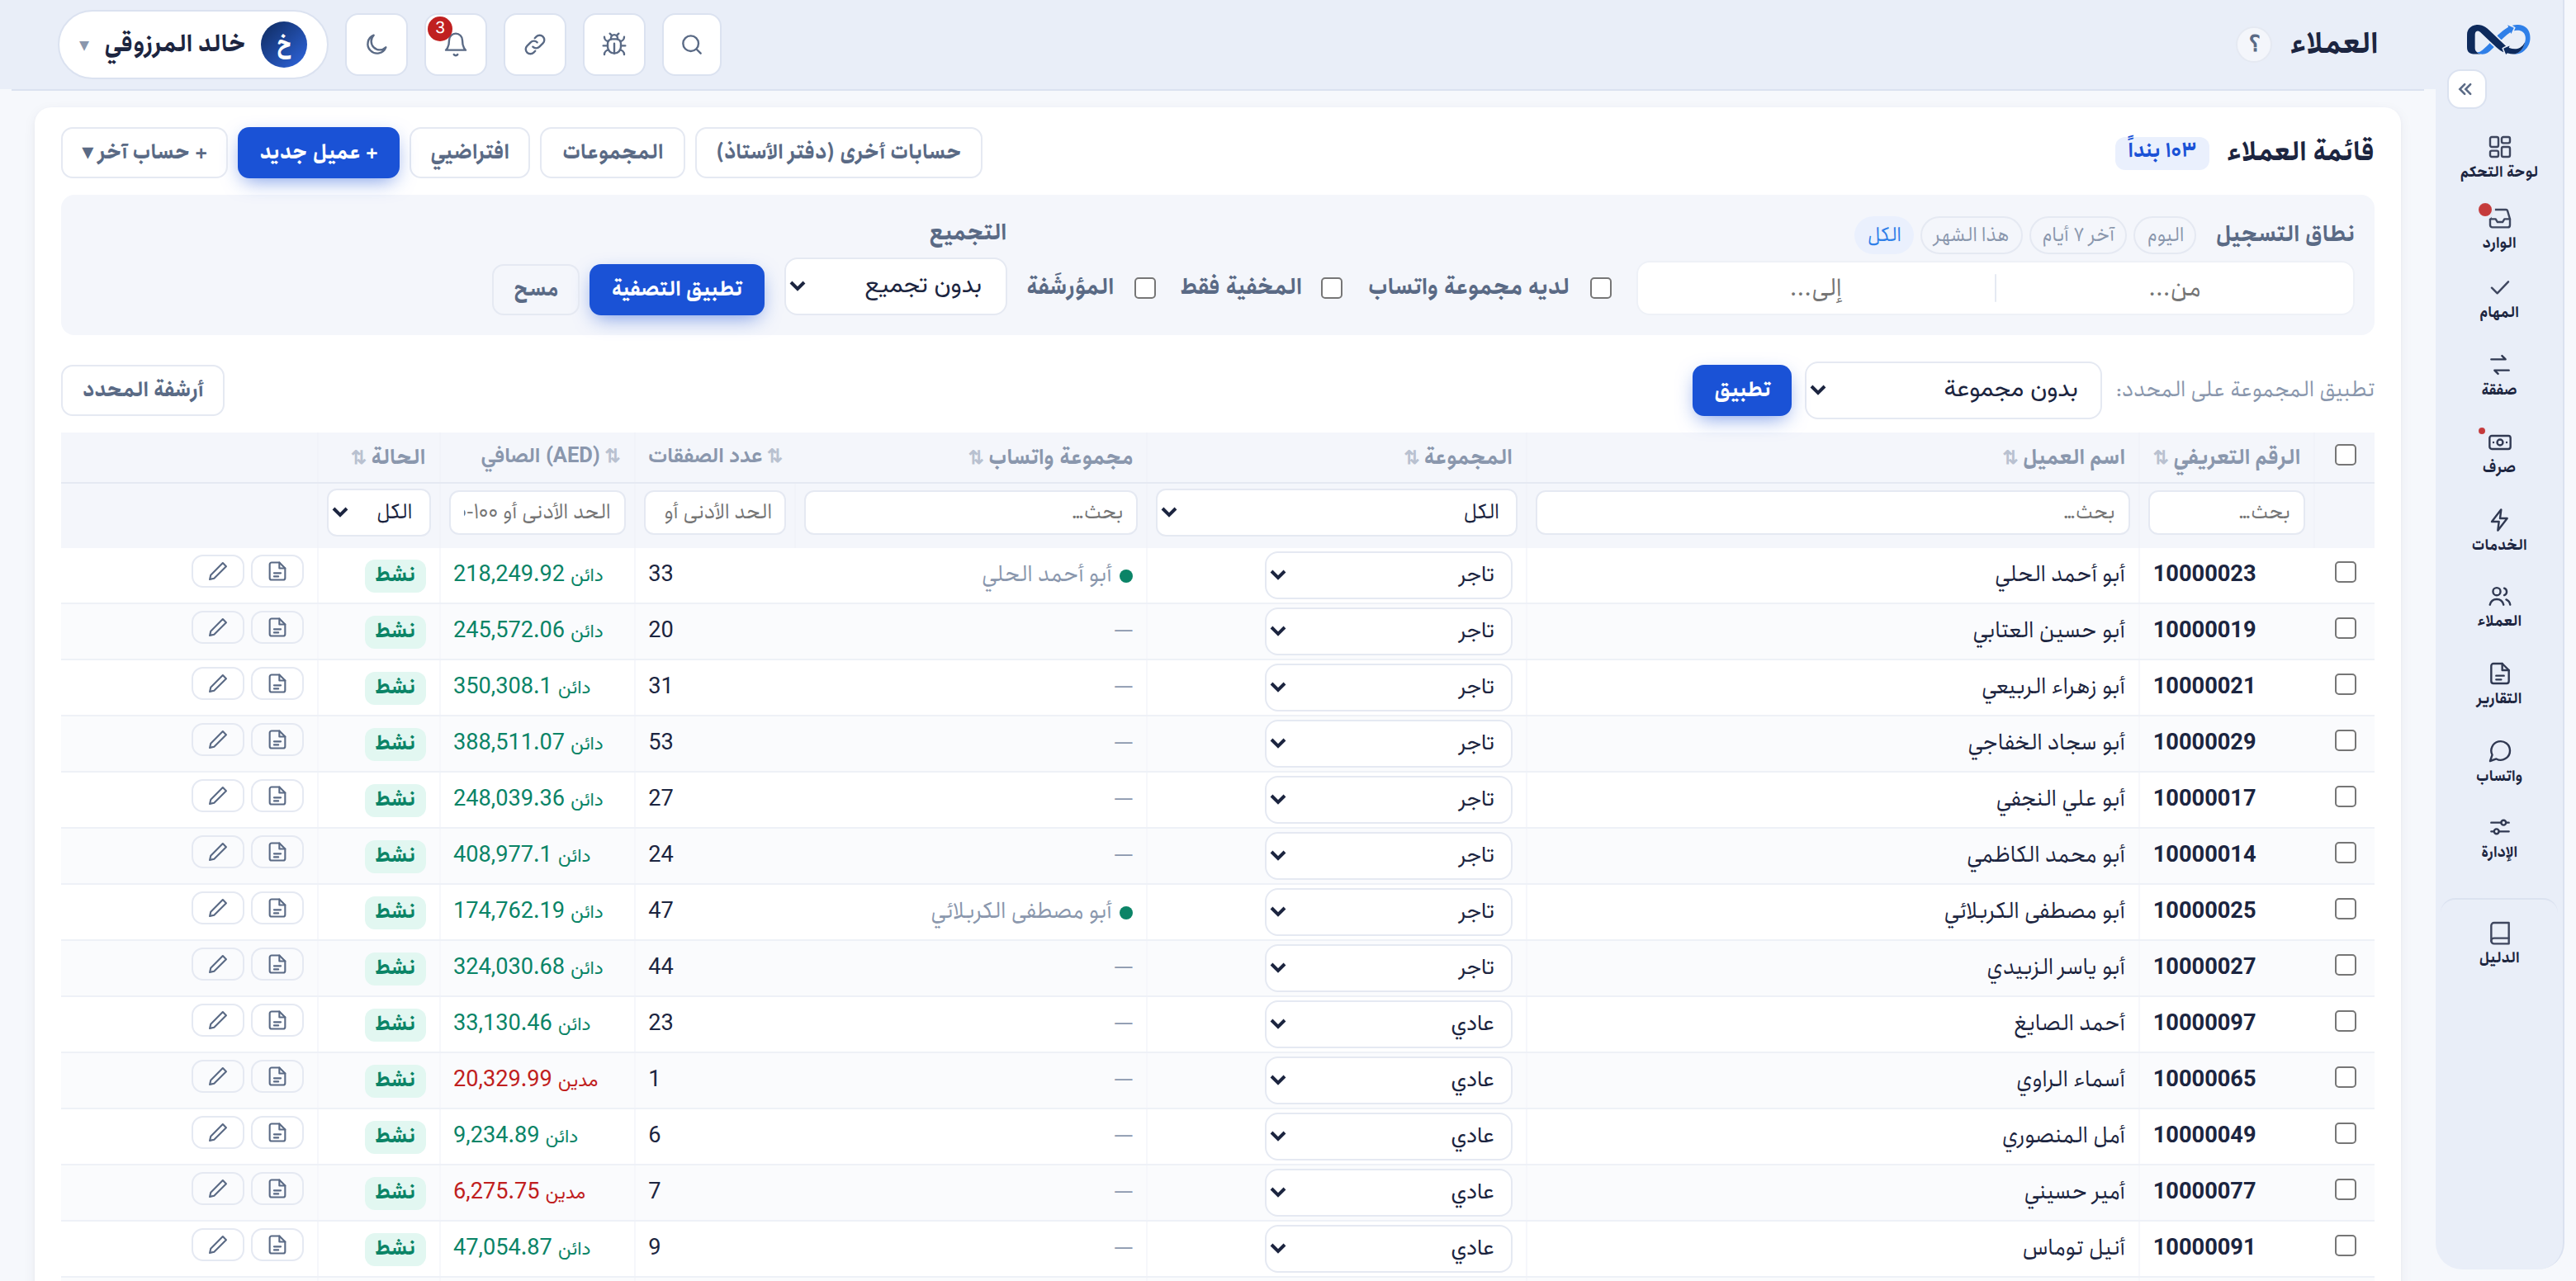Open الدليل guide in sidebar
This screenshot has height=1281, width=2576.
pos(2498,943)
